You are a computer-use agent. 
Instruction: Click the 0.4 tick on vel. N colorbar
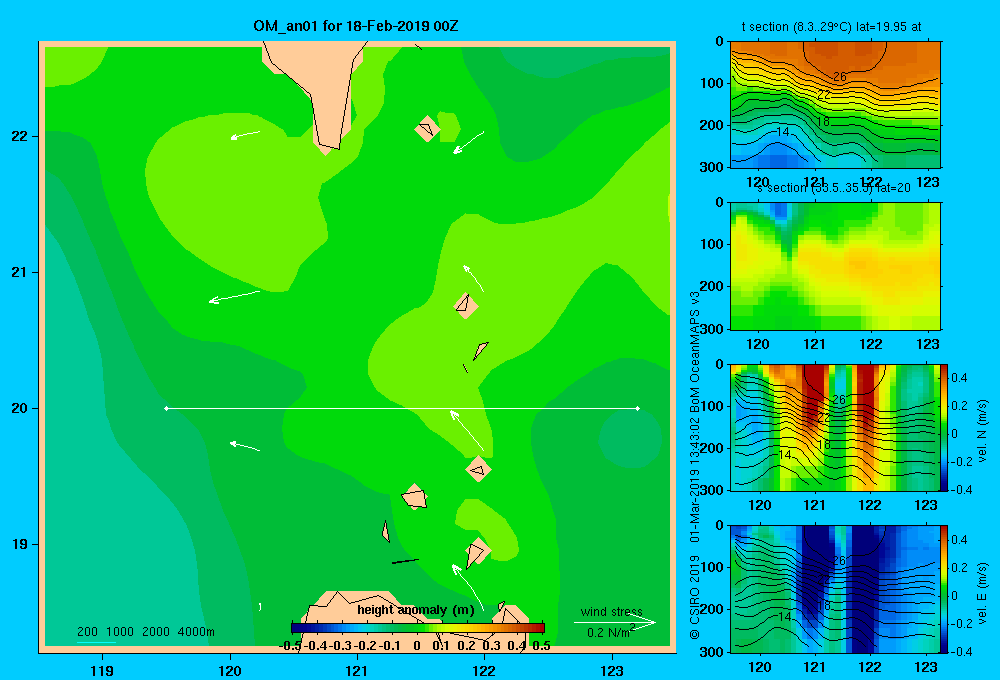click(x=959, y=378)
